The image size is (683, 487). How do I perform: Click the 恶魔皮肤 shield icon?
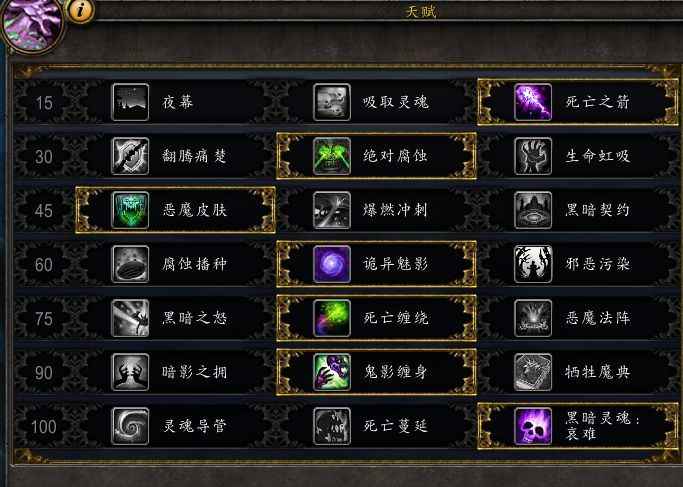point(130,210)
